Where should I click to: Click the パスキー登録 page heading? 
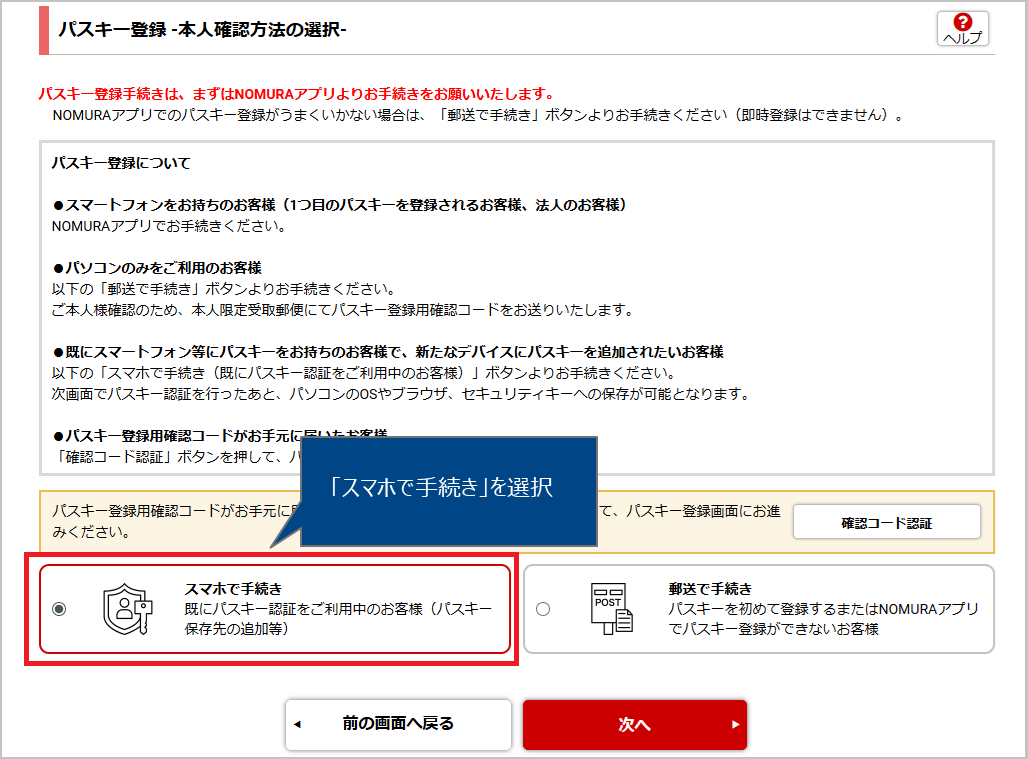[x=202, y=30]
